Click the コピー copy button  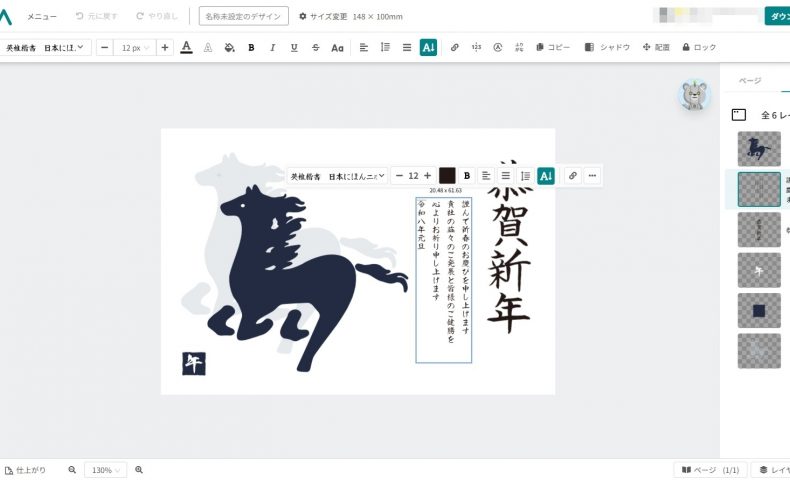tap(553, 47)
